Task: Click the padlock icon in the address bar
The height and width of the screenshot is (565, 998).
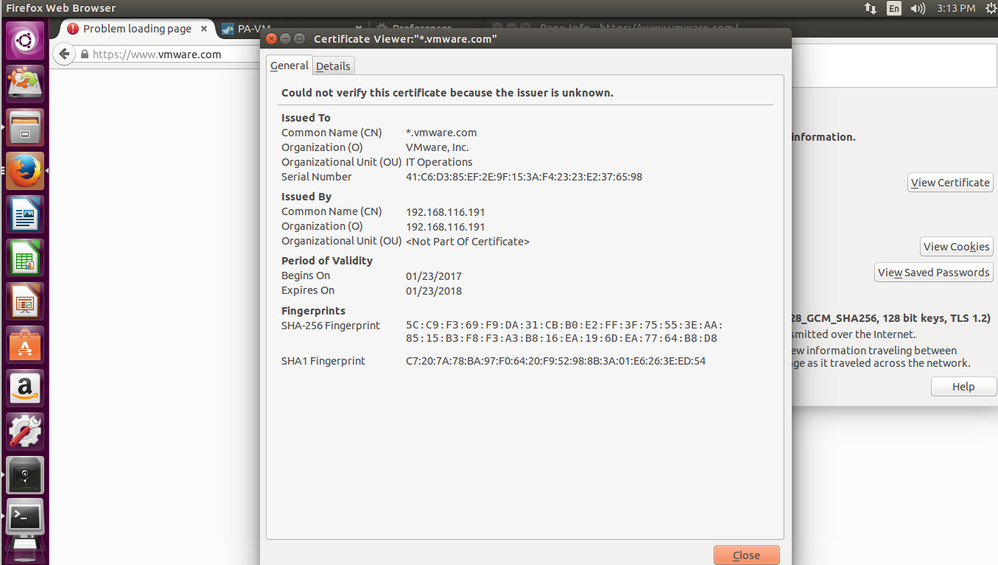Action: coord(84,54)
